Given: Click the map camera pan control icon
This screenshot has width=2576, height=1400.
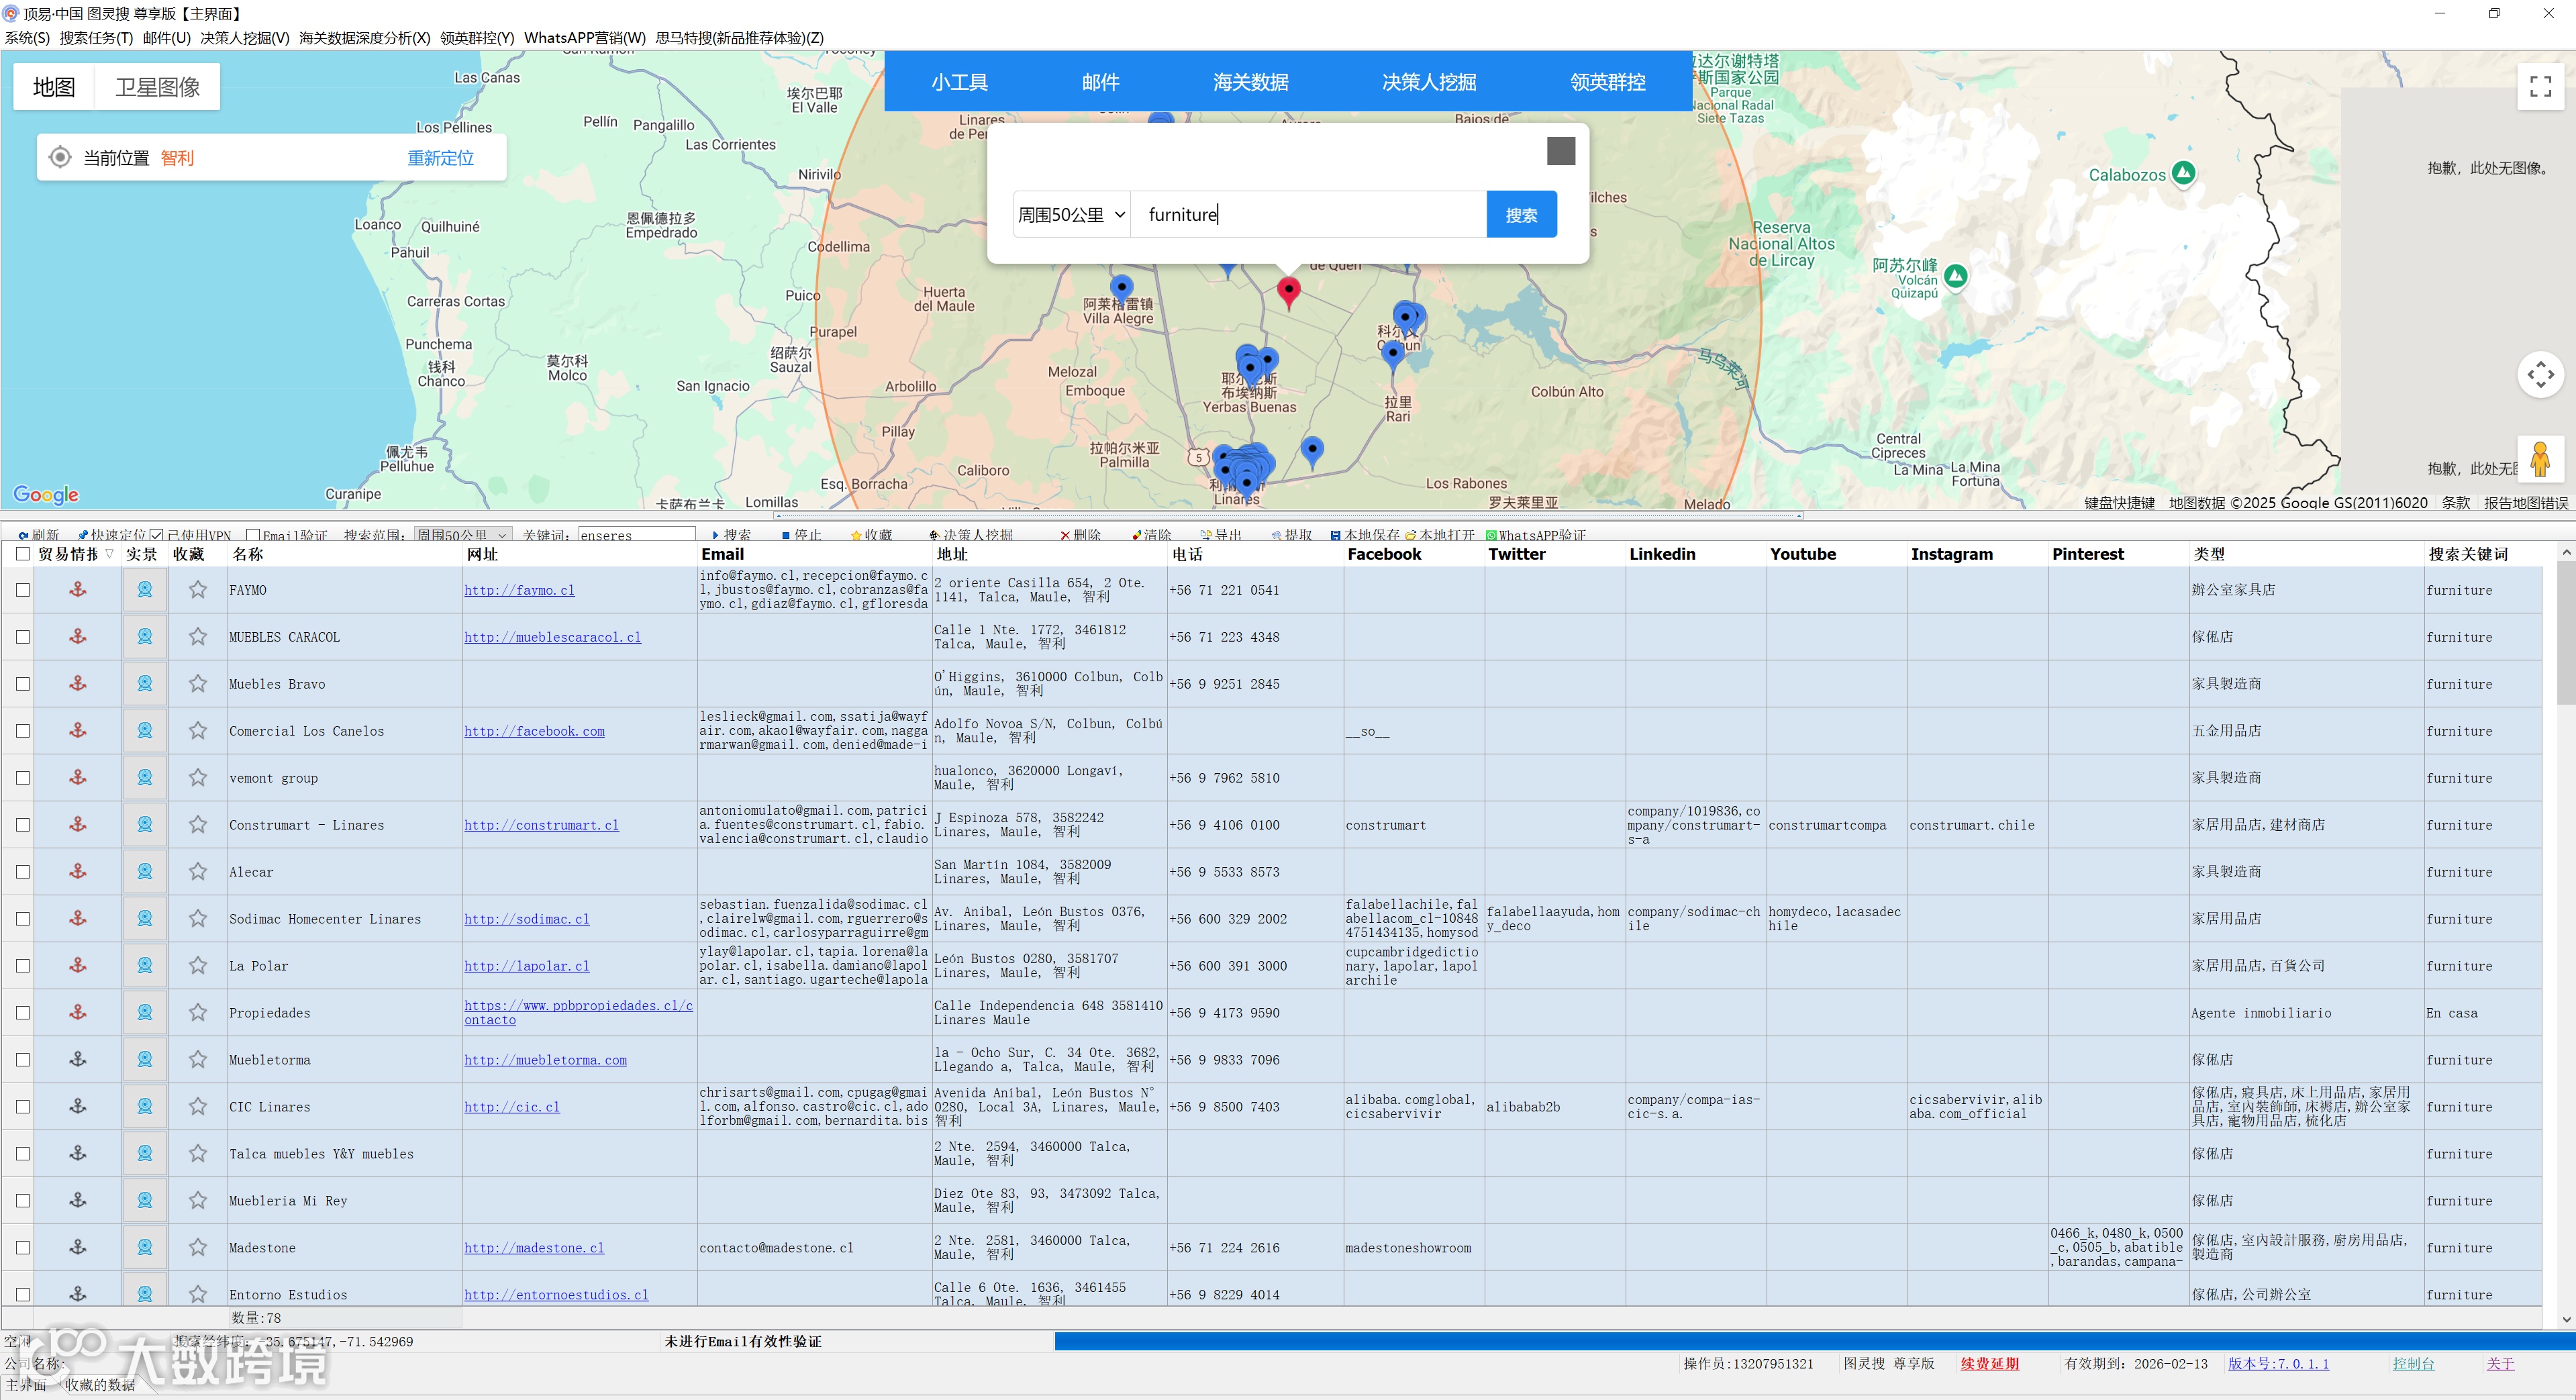Looking at the screenshot, I should pyautogui.click(x=2540, y=375).
